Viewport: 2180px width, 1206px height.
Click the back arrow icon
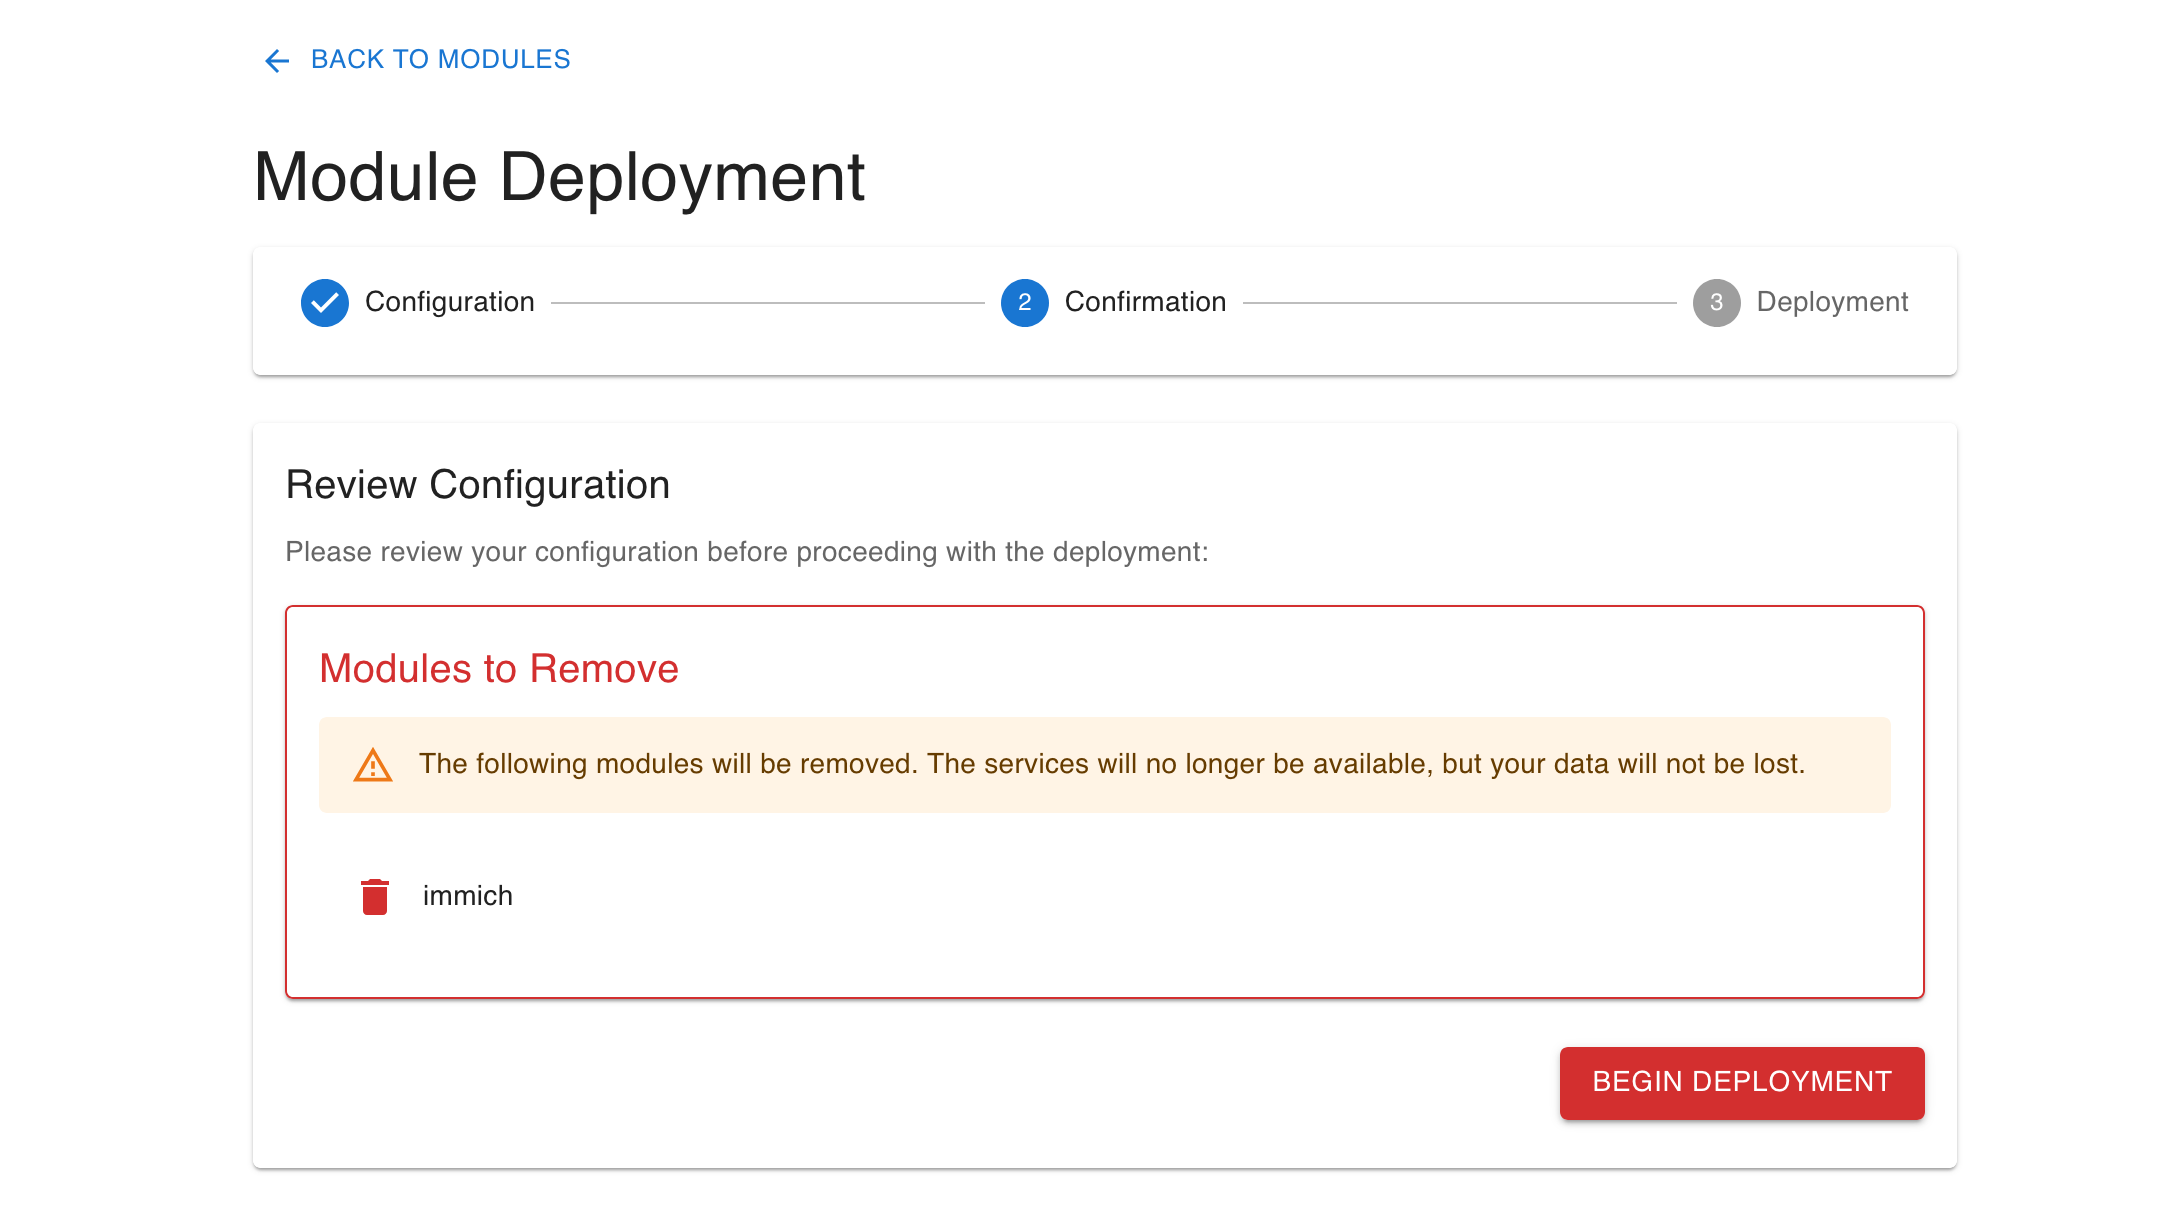(277, 61)
